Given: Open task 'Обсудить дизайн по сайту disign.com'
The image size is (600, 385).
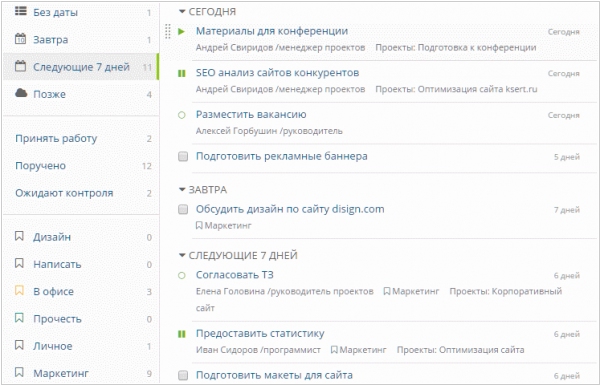Looking at the screenshot, I should [x=290, y=209].
